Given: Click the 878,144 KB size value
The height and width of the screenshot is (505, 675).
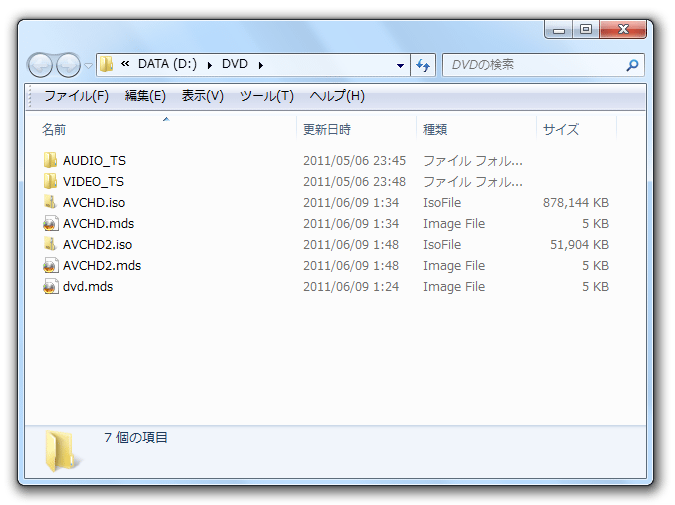Looking at the screenshot, I should tap(576, 202).
